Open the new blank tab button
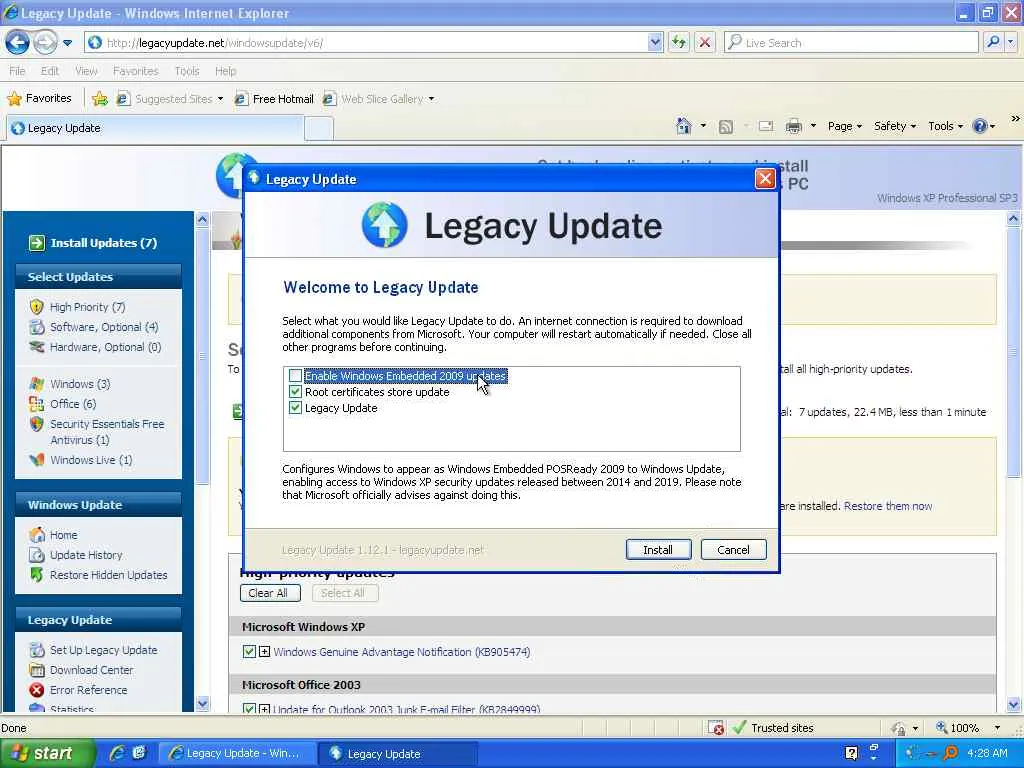Screen dimensions: 1024x768 point(319,128)
